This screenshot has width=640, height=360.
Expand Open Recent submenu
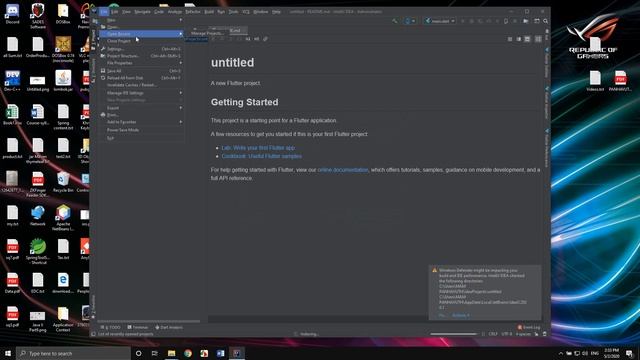pos(141,34)
